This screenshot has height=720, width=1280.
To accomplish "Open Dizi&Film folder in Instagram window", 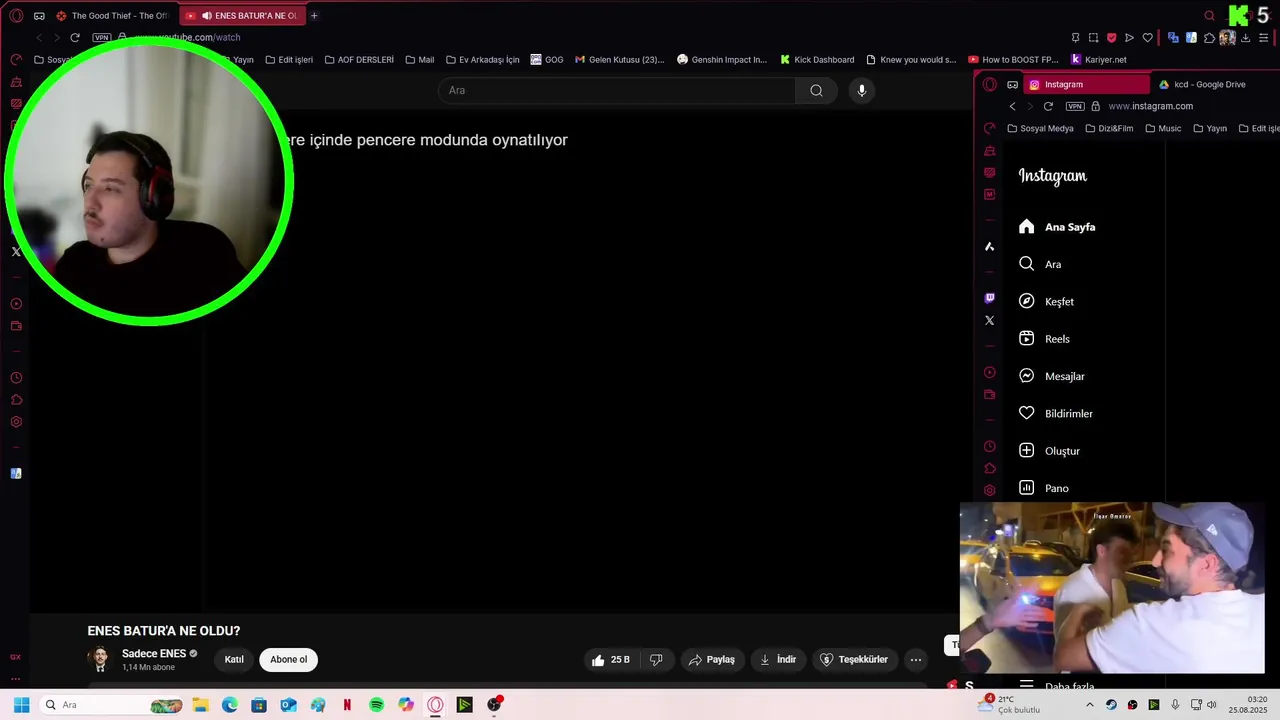I will 1109,129.
